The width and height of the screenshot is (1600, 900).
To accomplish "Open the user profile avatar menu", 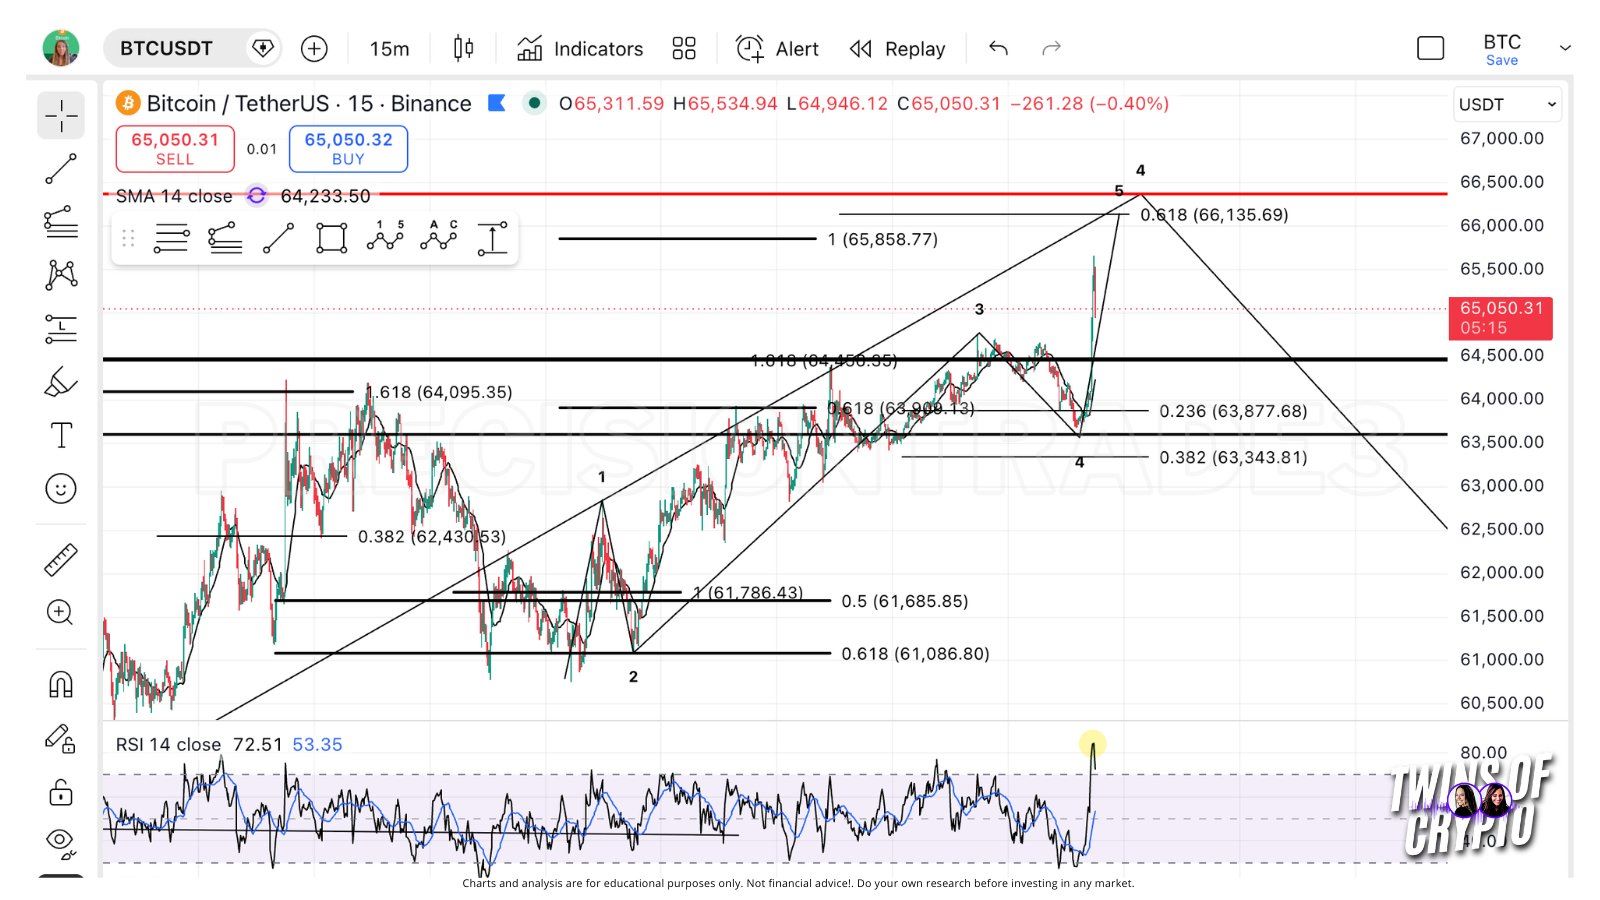I will click(61, 48).
